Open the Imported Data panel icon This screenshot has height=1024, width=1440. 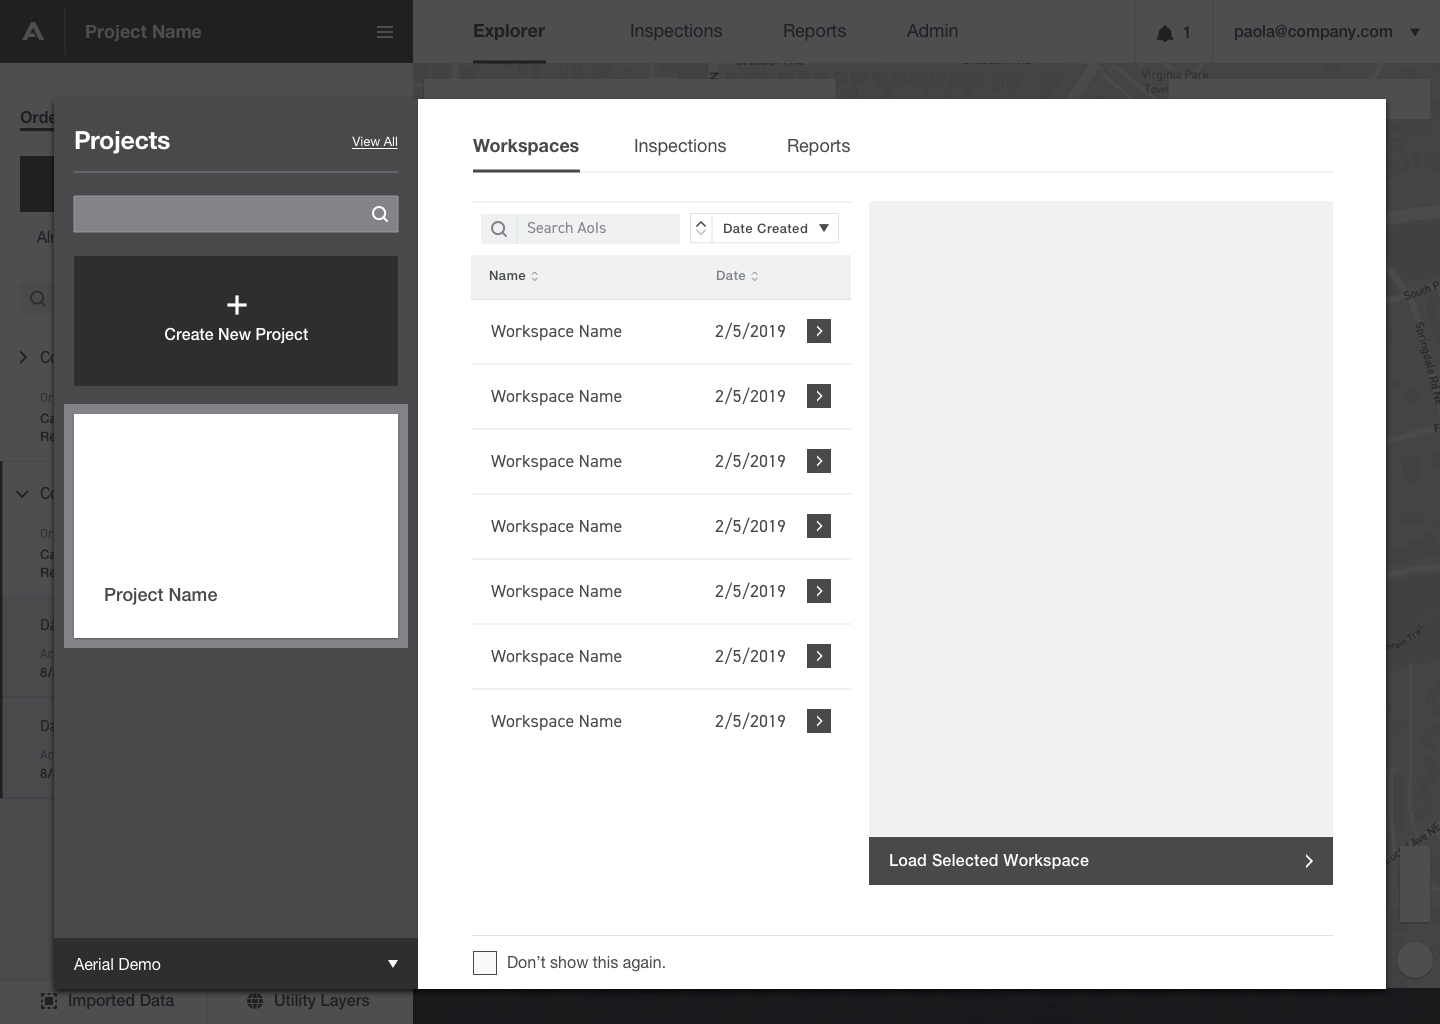tap(47, 1000)
